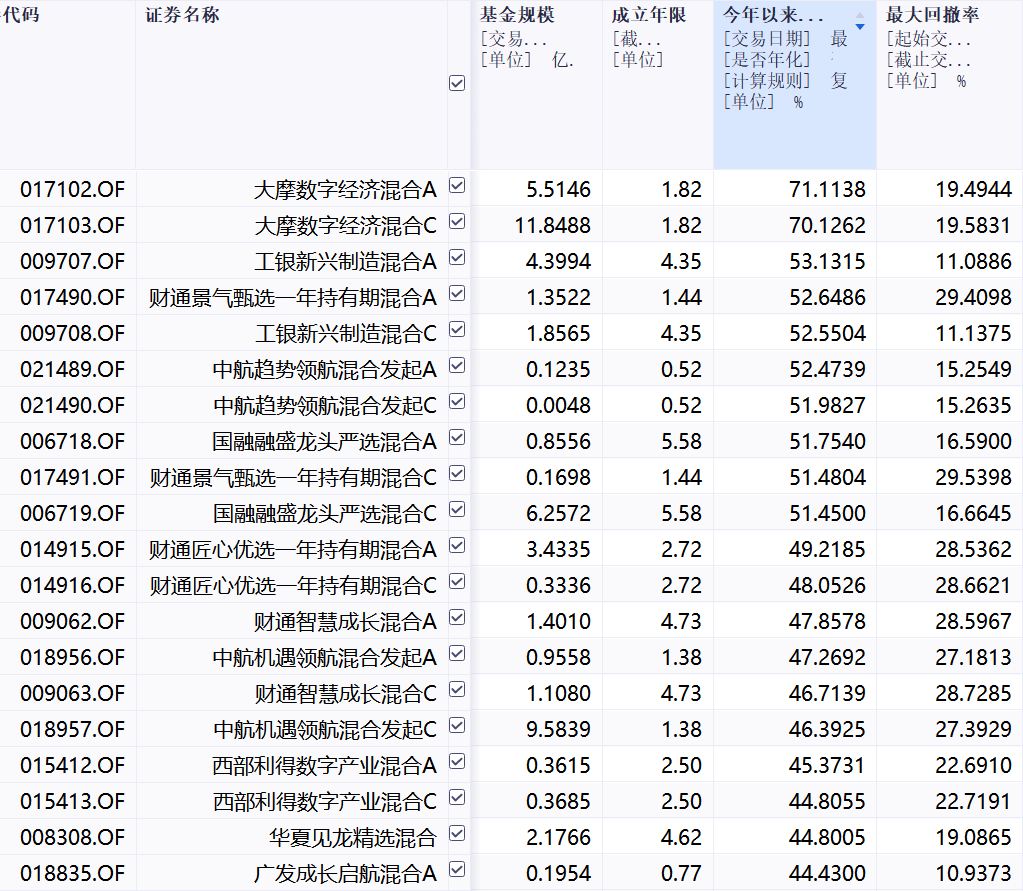Select fund code 017490.OF
This screenshot has width=1023, height=891.
(72, 297)
